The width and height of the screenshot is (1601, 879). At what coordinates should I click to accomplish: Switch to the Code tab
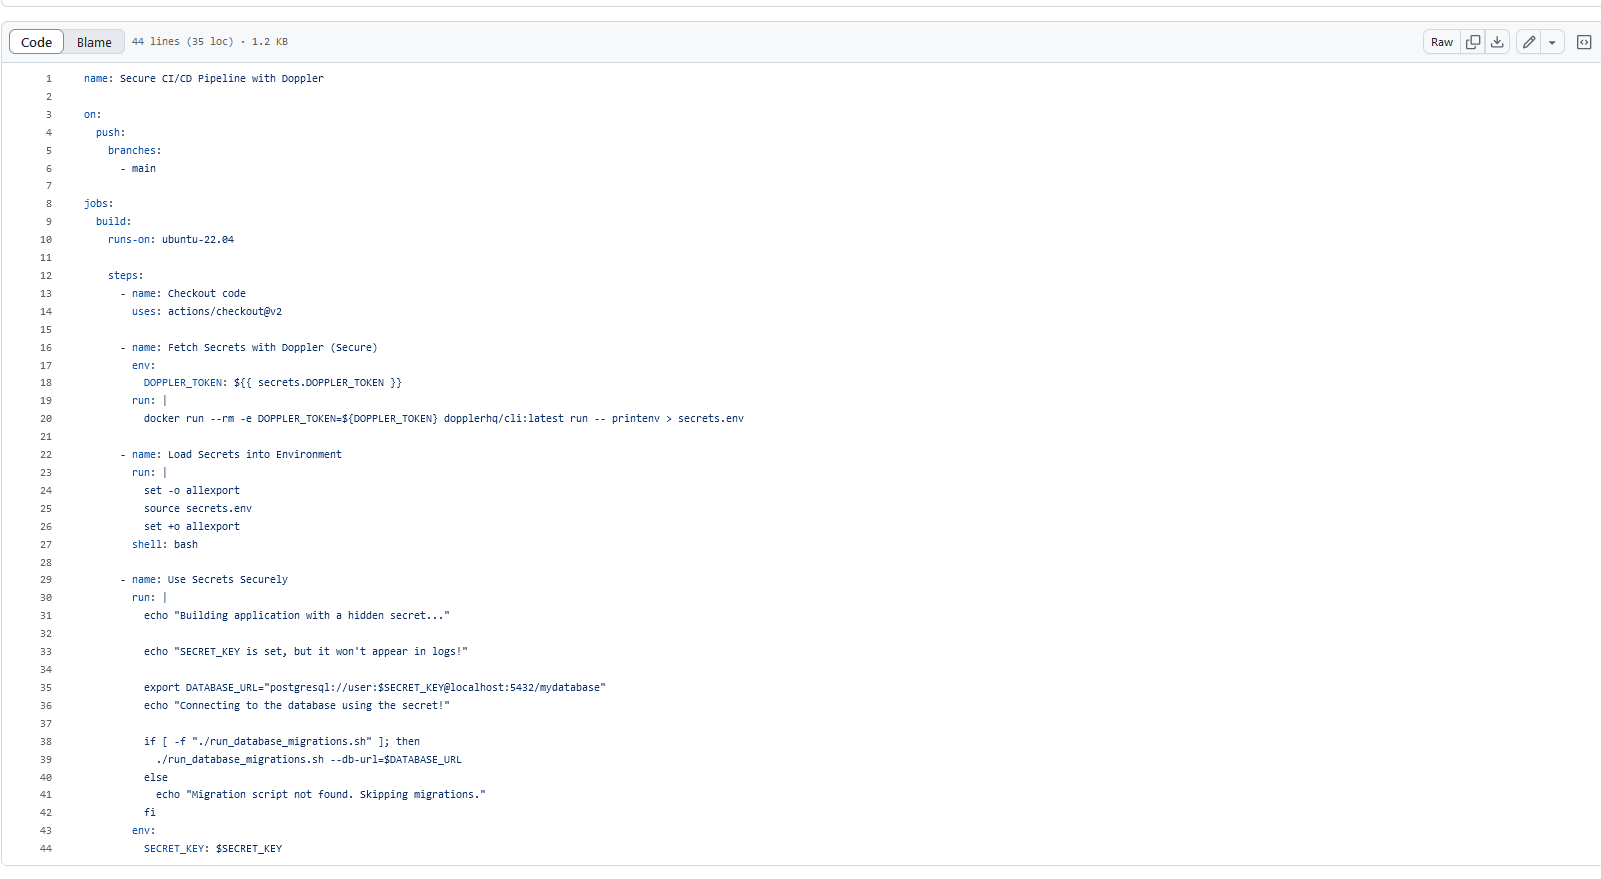(x=36, y=42)
